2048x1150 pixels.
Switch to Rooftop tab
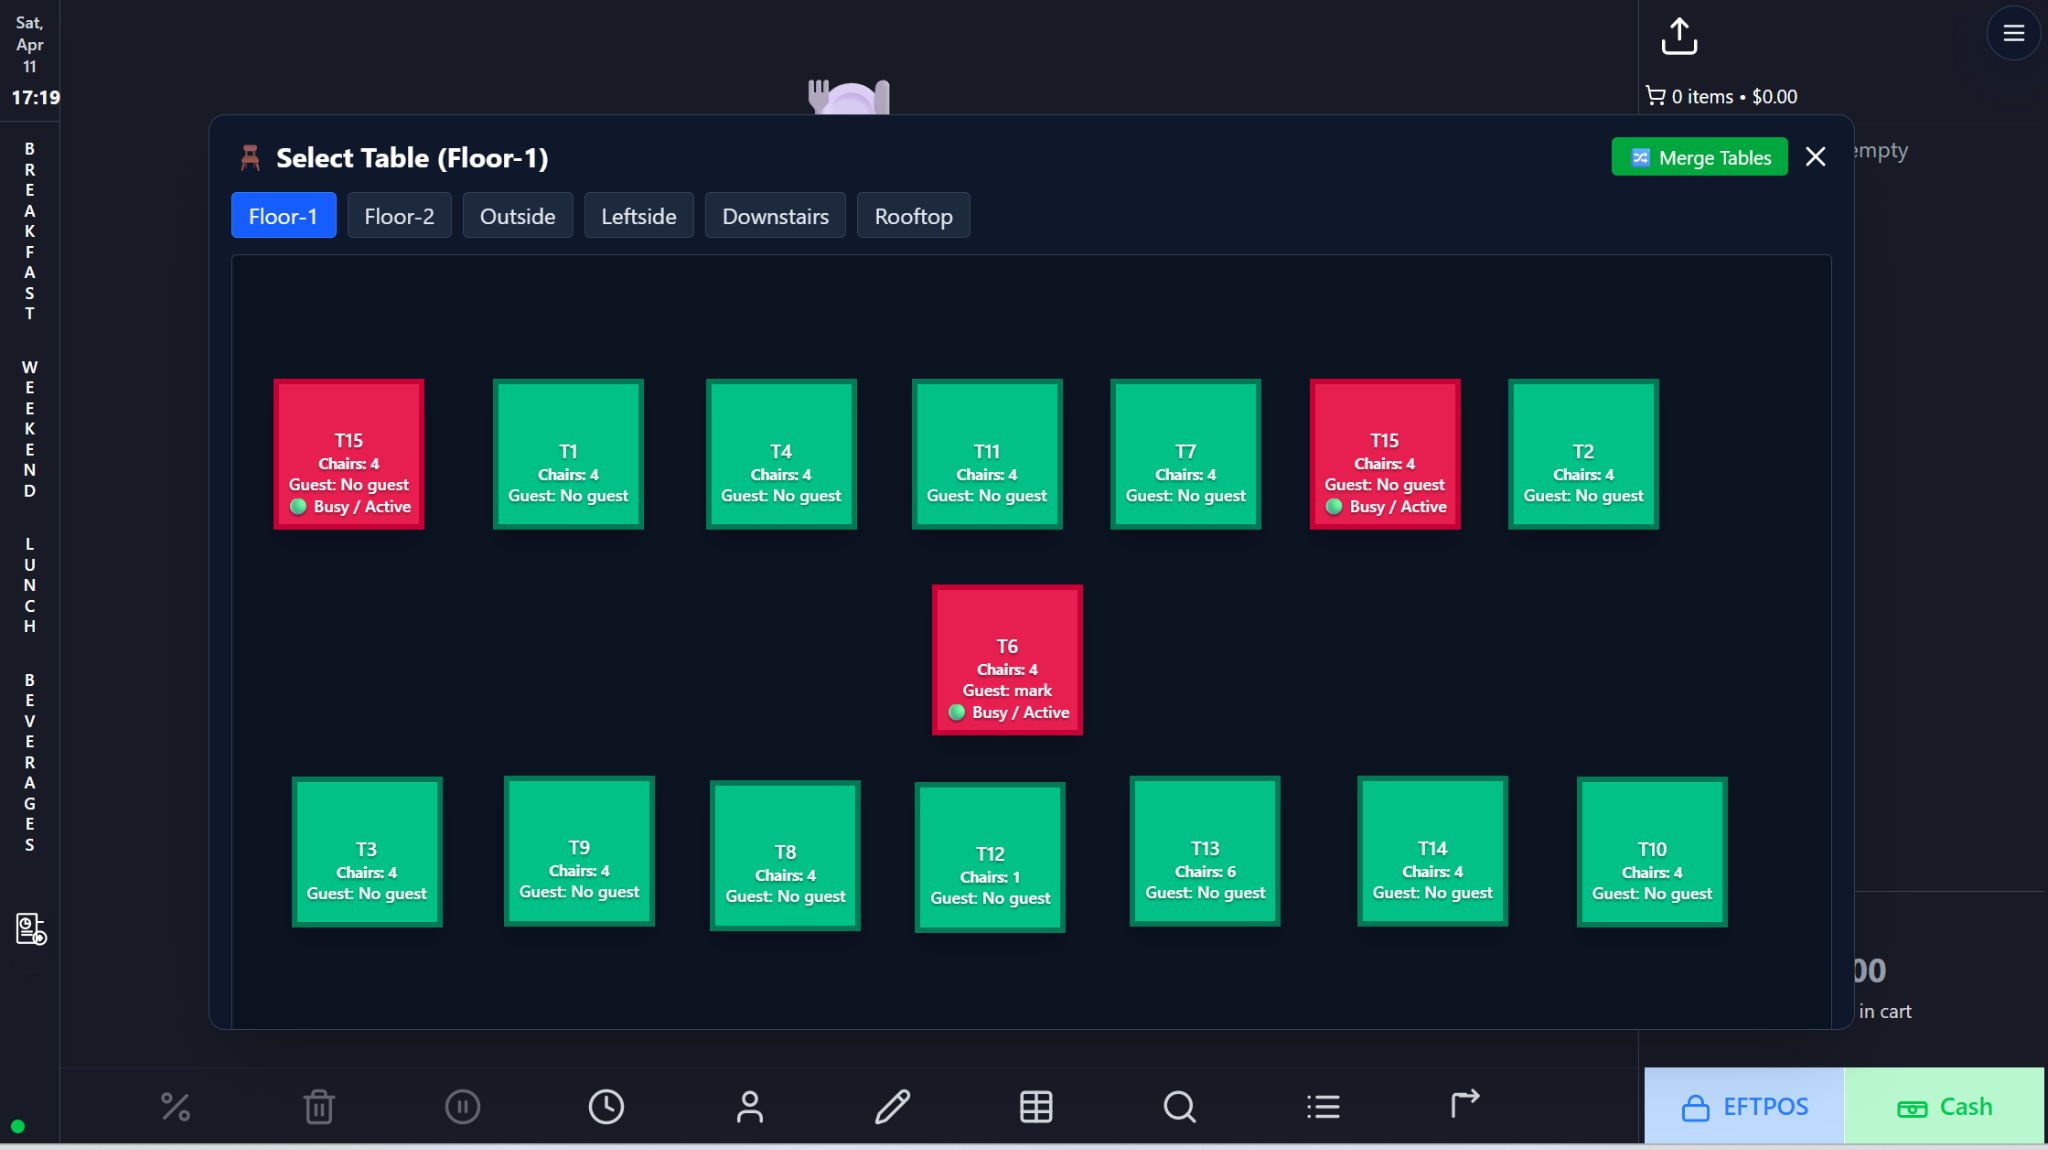(914, 216)
